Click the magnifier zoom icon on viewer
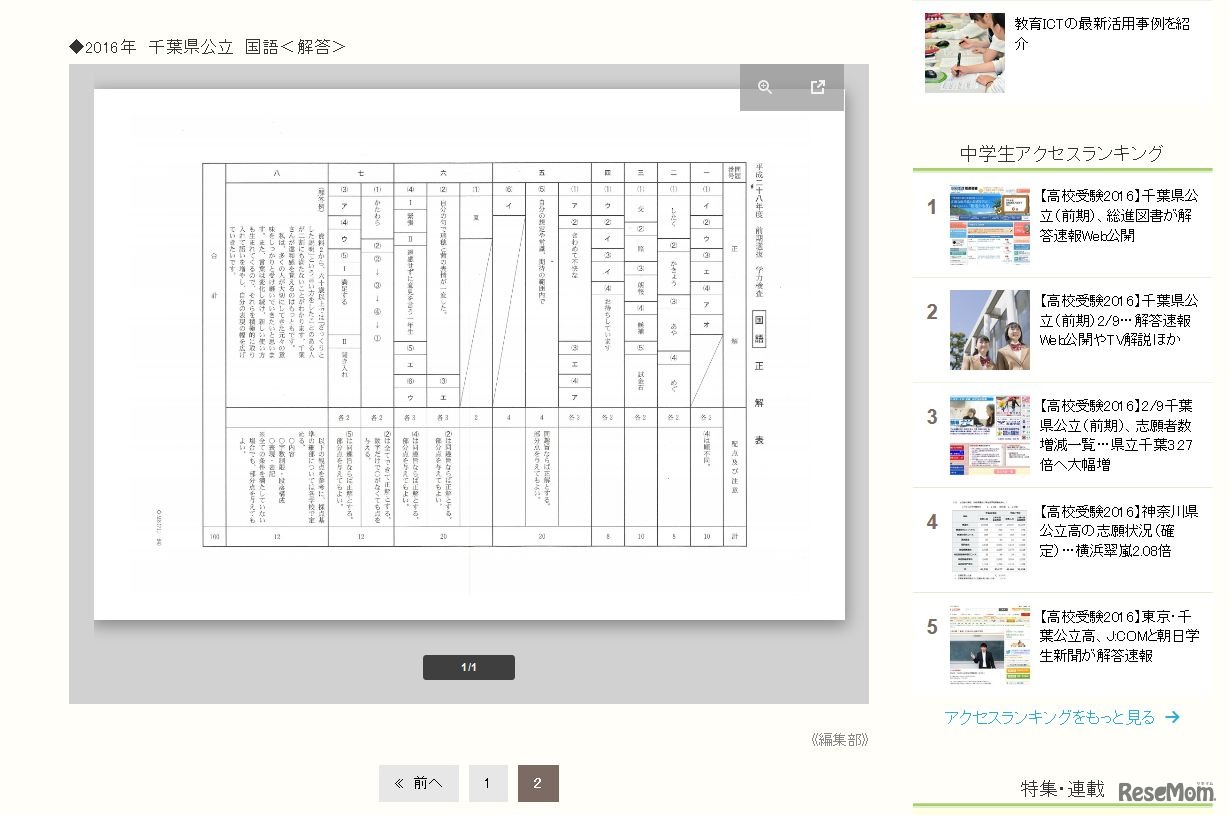The height and width of the screenshot is (815, 1229). (765, 88)
